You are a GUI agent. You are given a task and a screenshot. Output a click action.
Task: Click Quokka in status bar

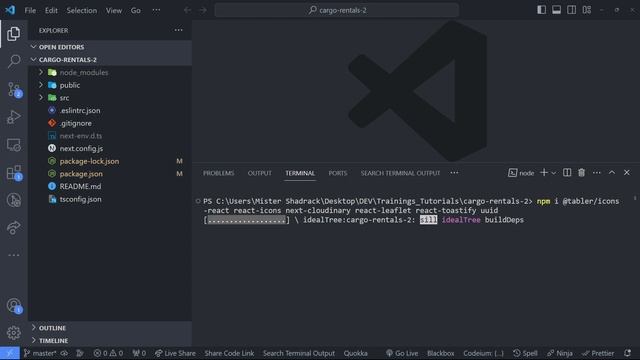click(356, 353)
